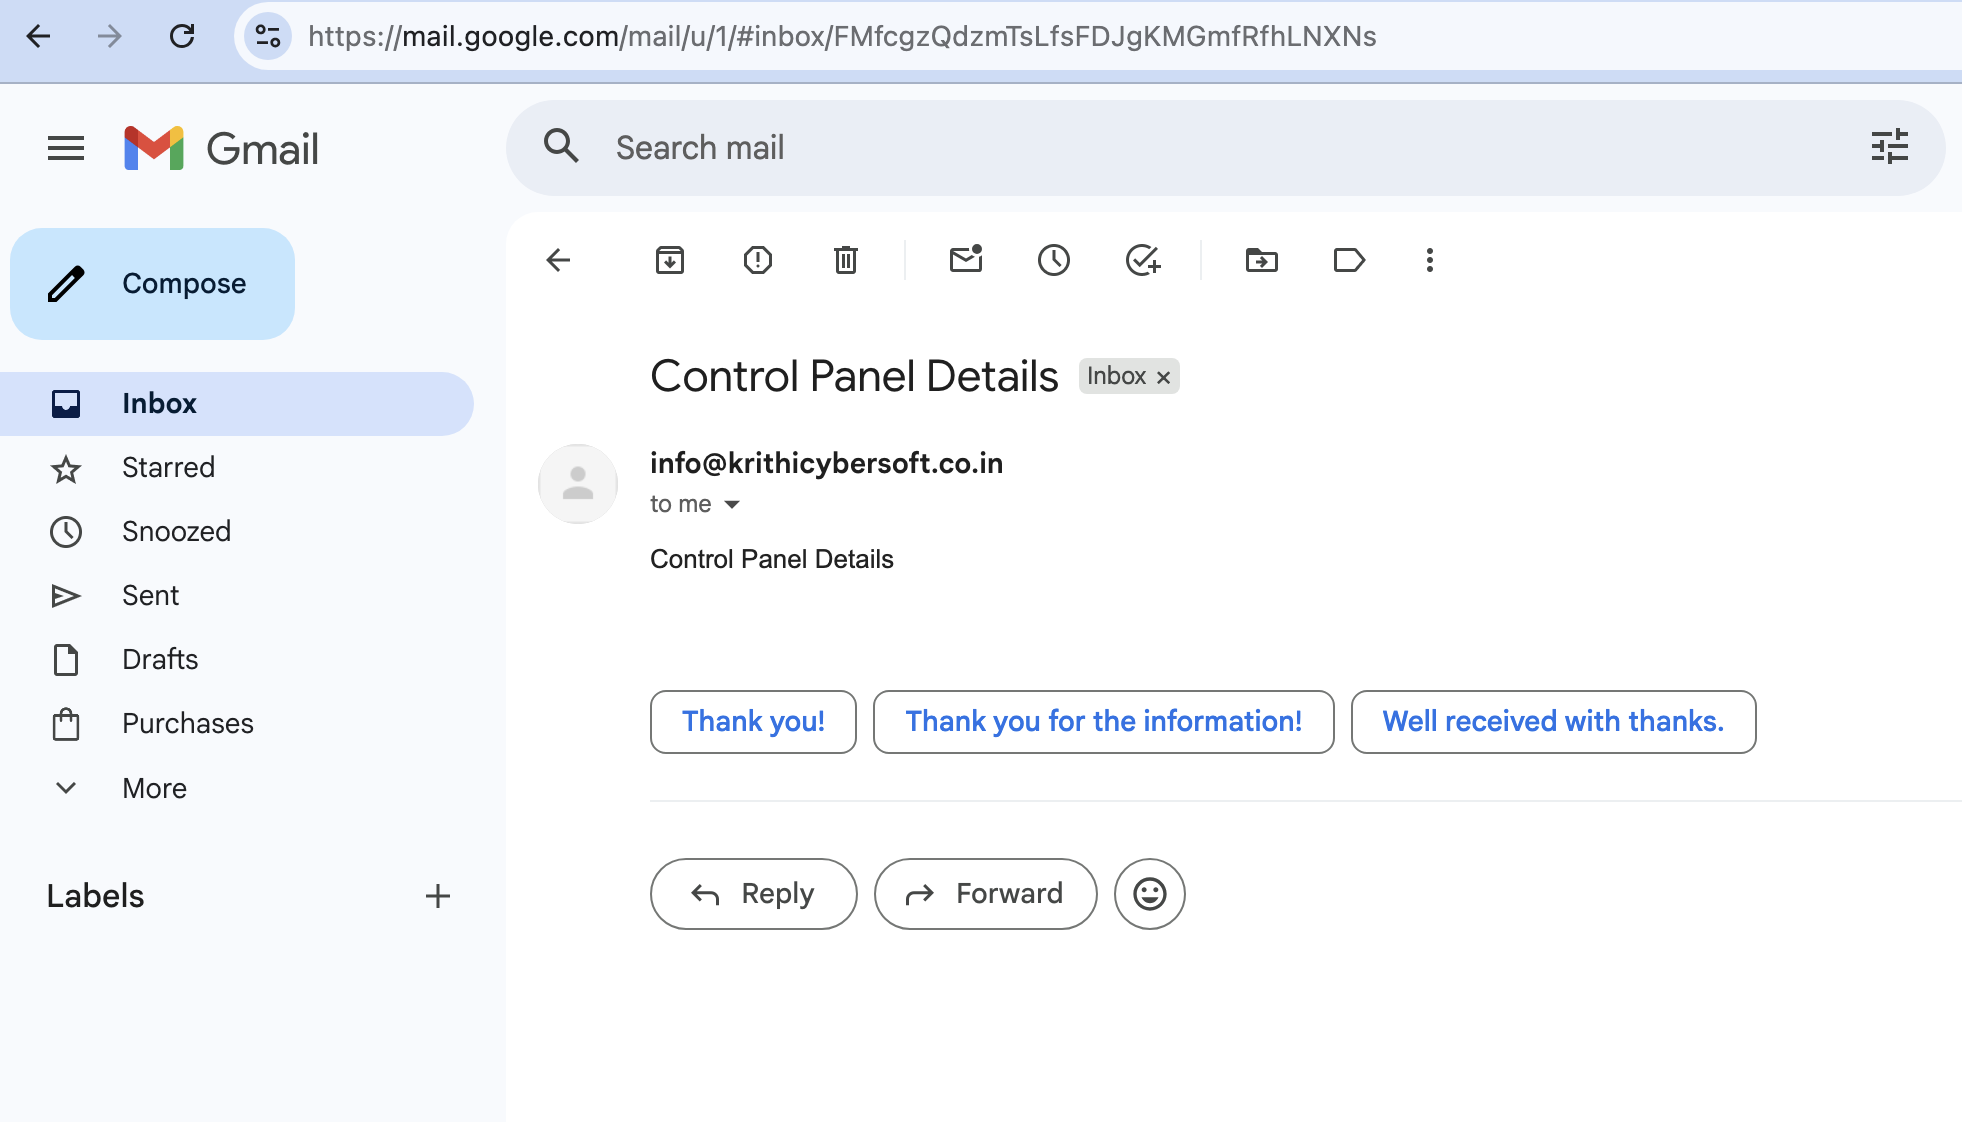The width and height of the screenshot is (1962, 1122).
Task: Add emoji reaction to the email
Action: point(1149,894)
